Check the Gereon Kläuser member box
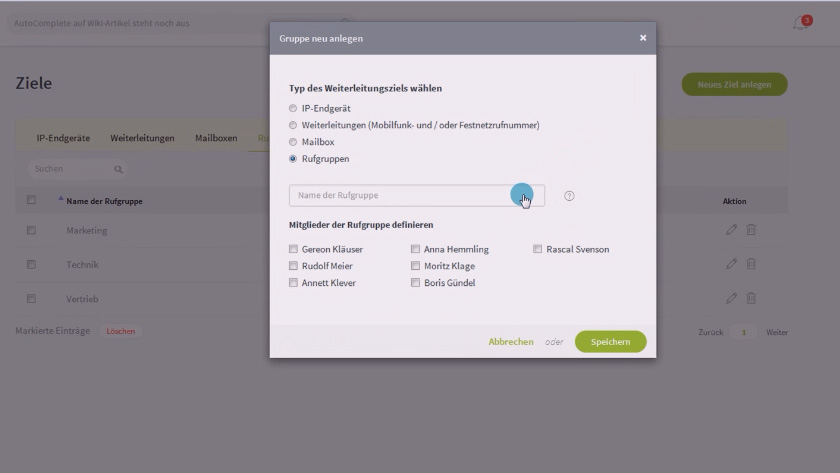Screen dimensions: 840x473 pos(293,249)
